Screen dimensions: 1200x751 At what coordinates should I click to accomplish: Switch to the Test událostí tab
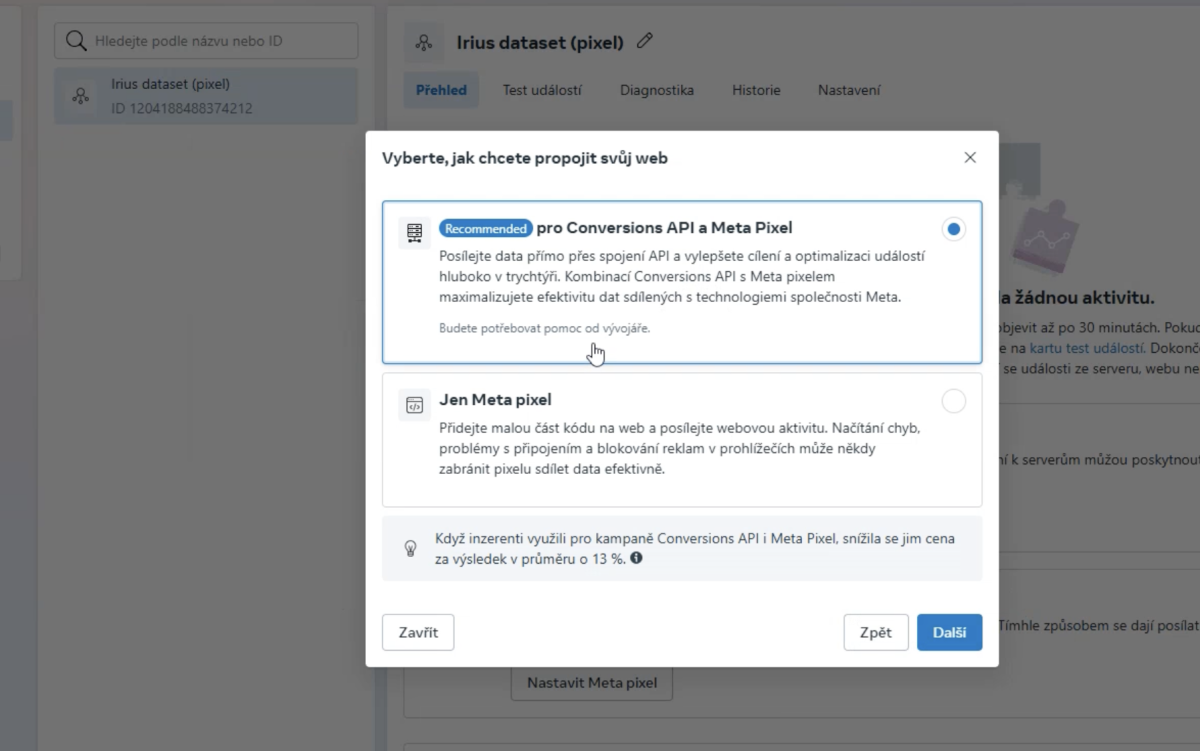pos(542,90)
